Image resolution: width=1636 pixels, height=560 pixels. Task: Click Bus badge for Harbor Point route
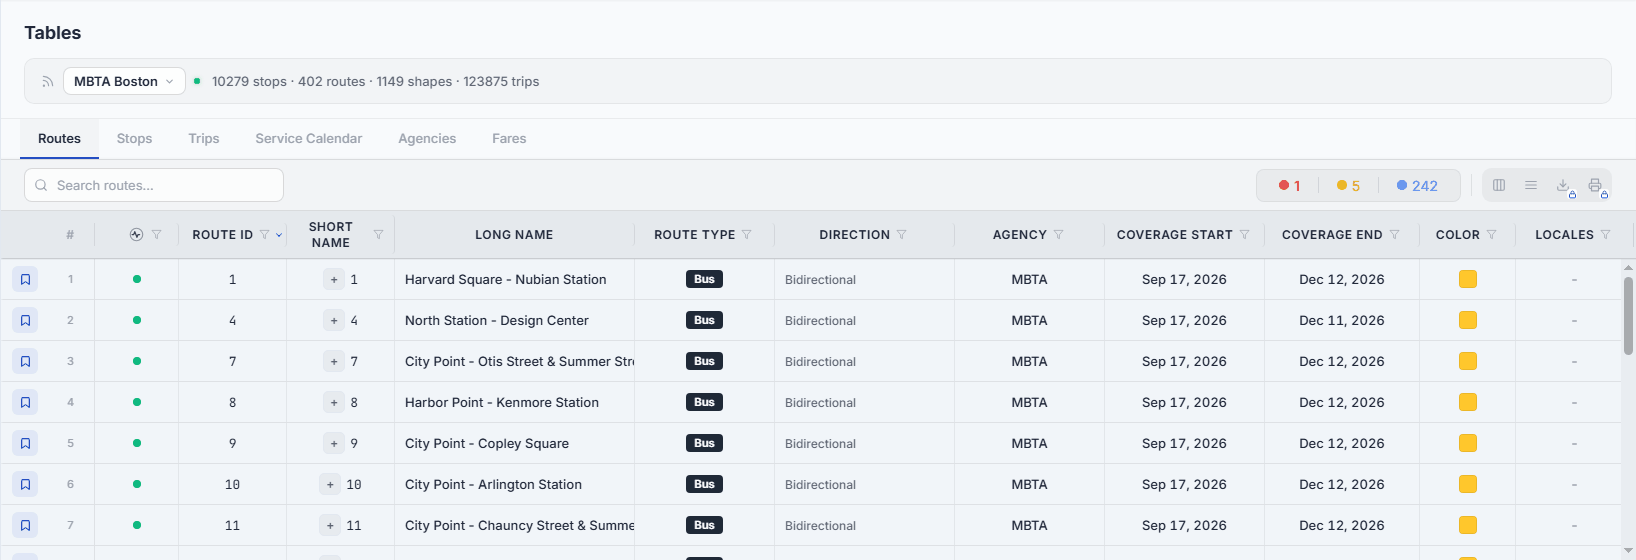point(704,402)
